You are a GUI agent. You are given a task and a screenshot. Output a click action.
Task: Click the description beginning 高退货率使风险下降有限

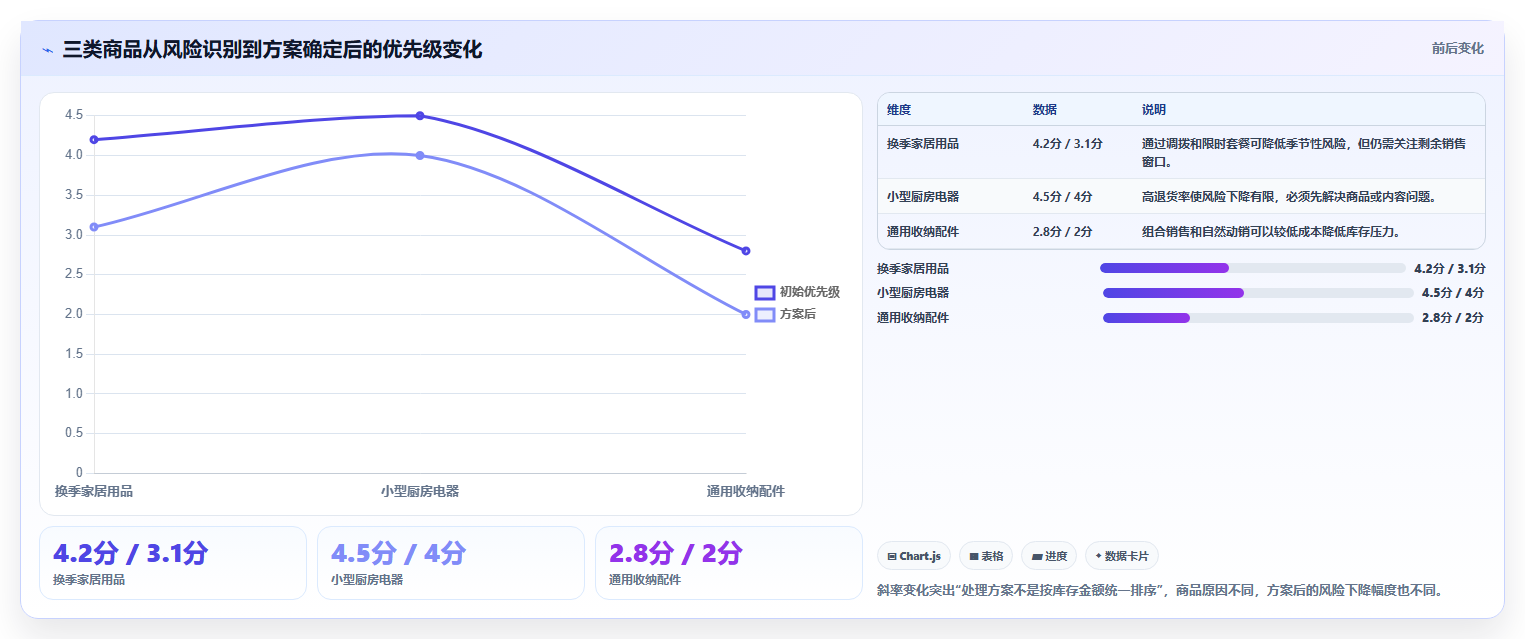(x=1289, y=197)
